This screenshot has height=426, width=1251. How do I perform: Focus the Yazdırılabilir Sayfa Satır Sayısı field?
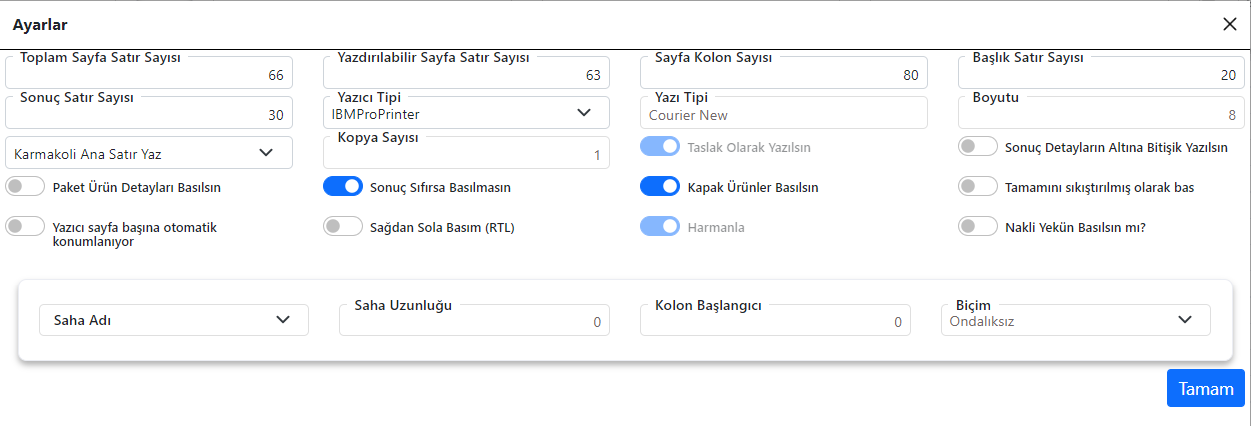point(466,75)
